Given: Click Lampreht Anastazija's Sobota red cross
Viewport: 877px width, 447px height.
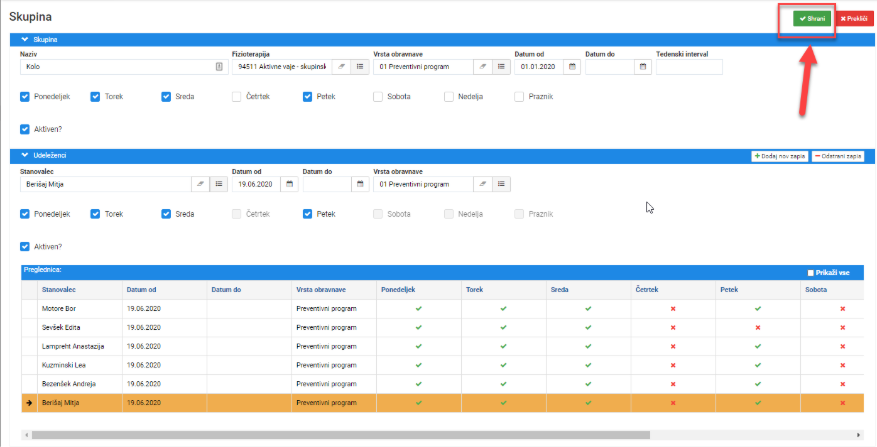Looking at the screenshot, I should point(843,346).
